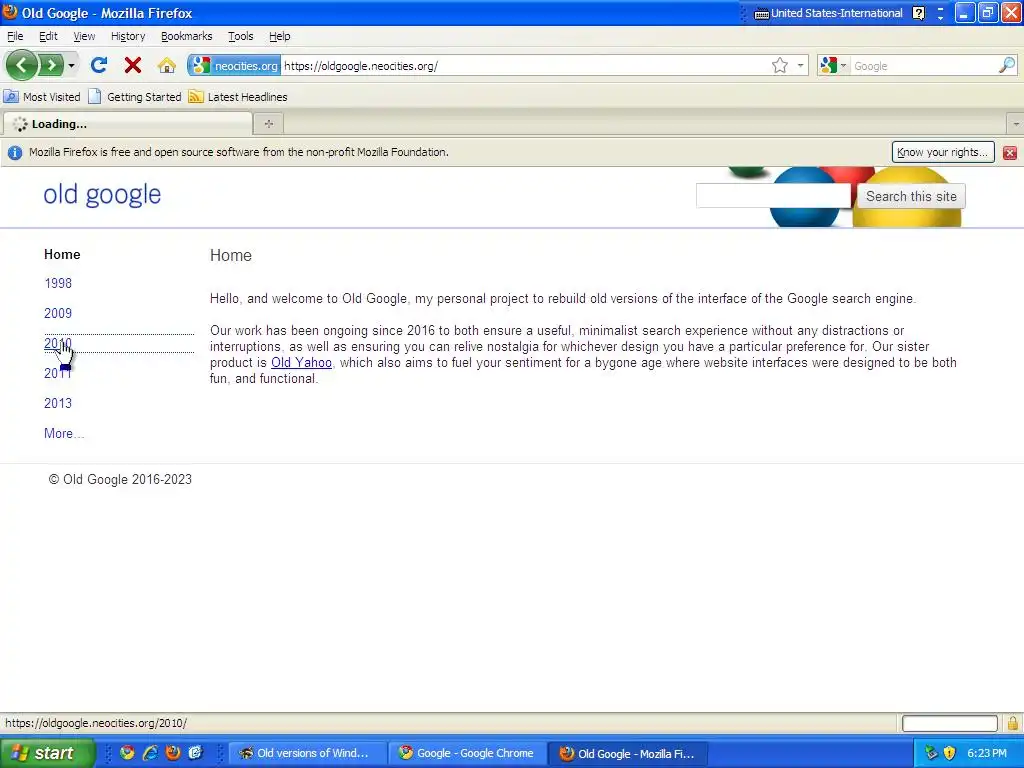Click the language bar help icon
This screenshot has height=768, width=1024.
click(x=919, y=13)
